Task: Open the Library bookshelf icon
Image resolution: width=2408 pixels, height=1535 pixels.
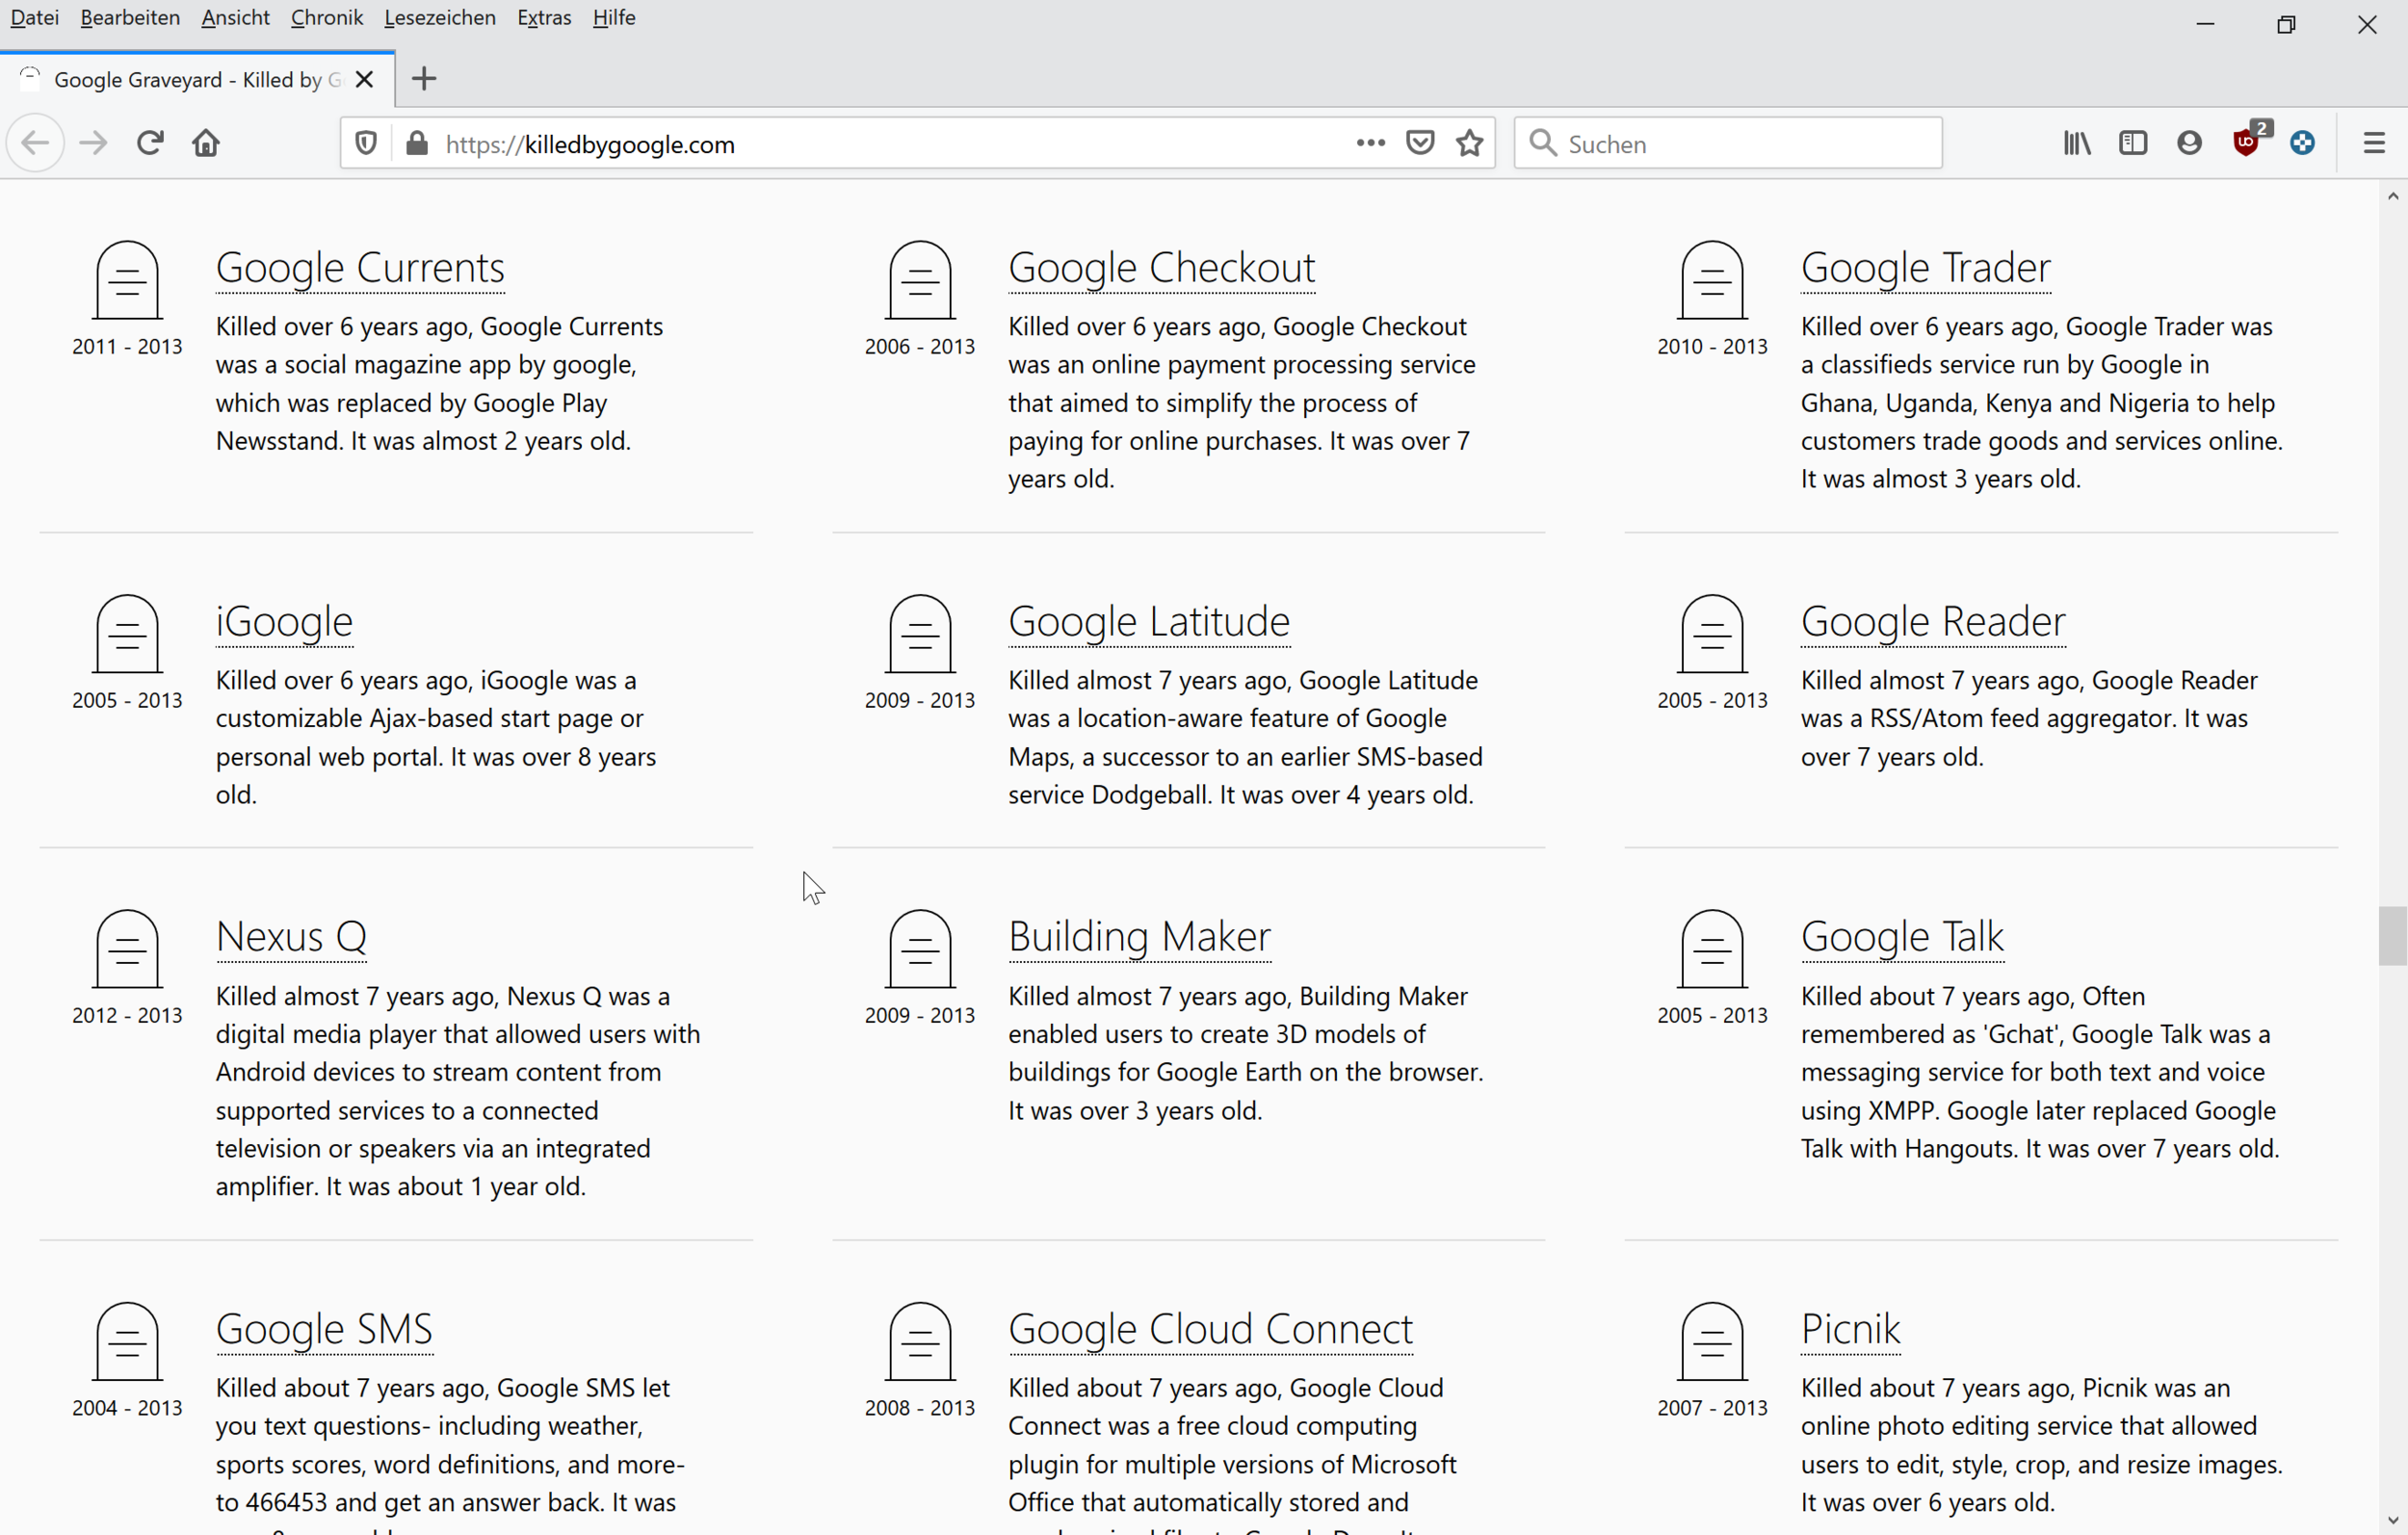Action: pyautogui.click(x=2077, y=143)
